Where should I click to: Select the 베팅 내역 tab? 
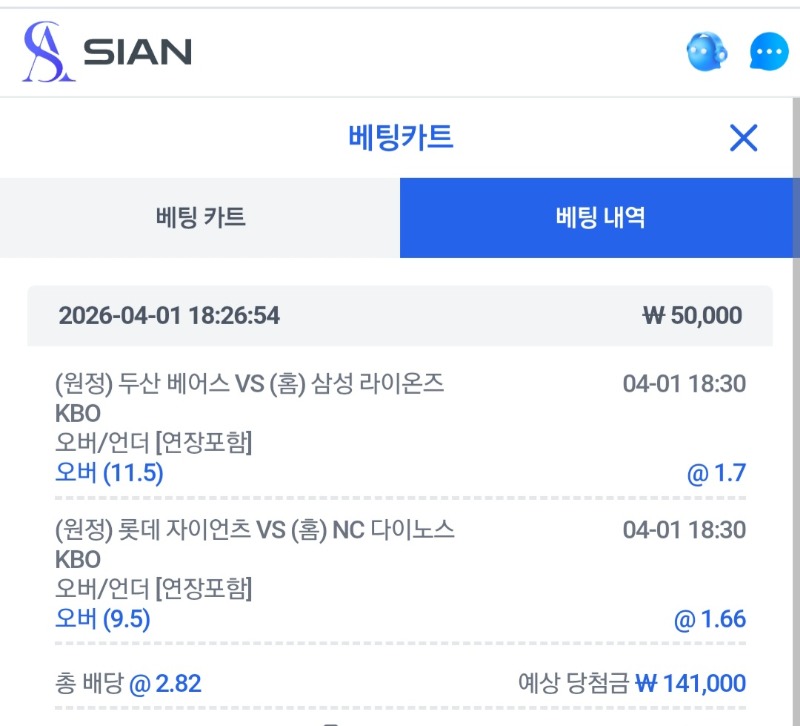[x=600, y=217]
